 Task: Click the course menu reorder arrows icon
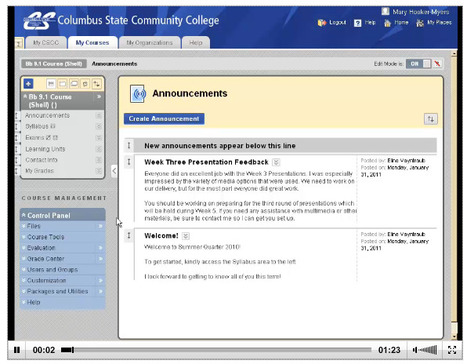[x=96, y=84]
